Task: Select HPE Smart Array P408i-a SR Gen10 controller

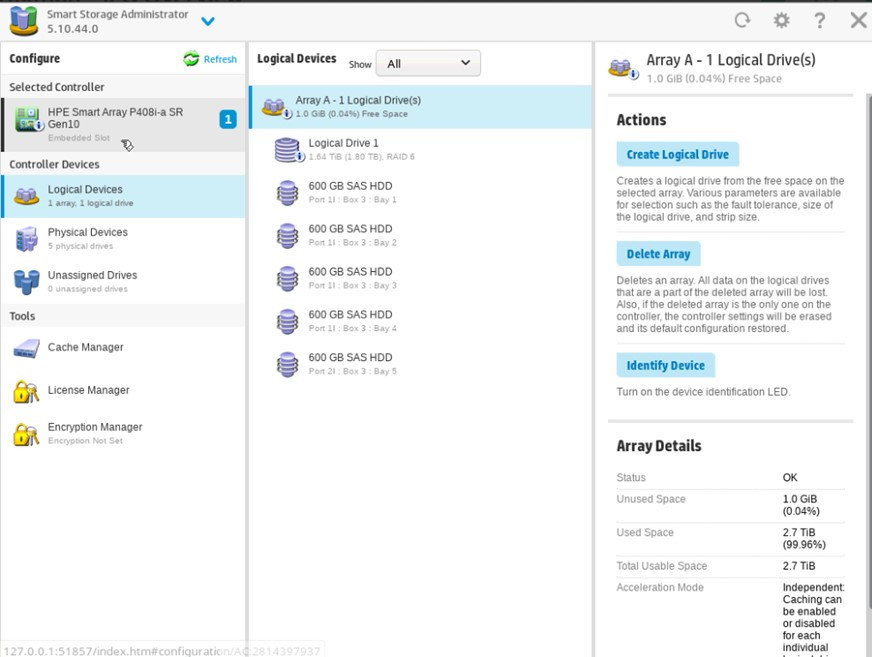Action: pyautogui.click(x=123, y=125)
